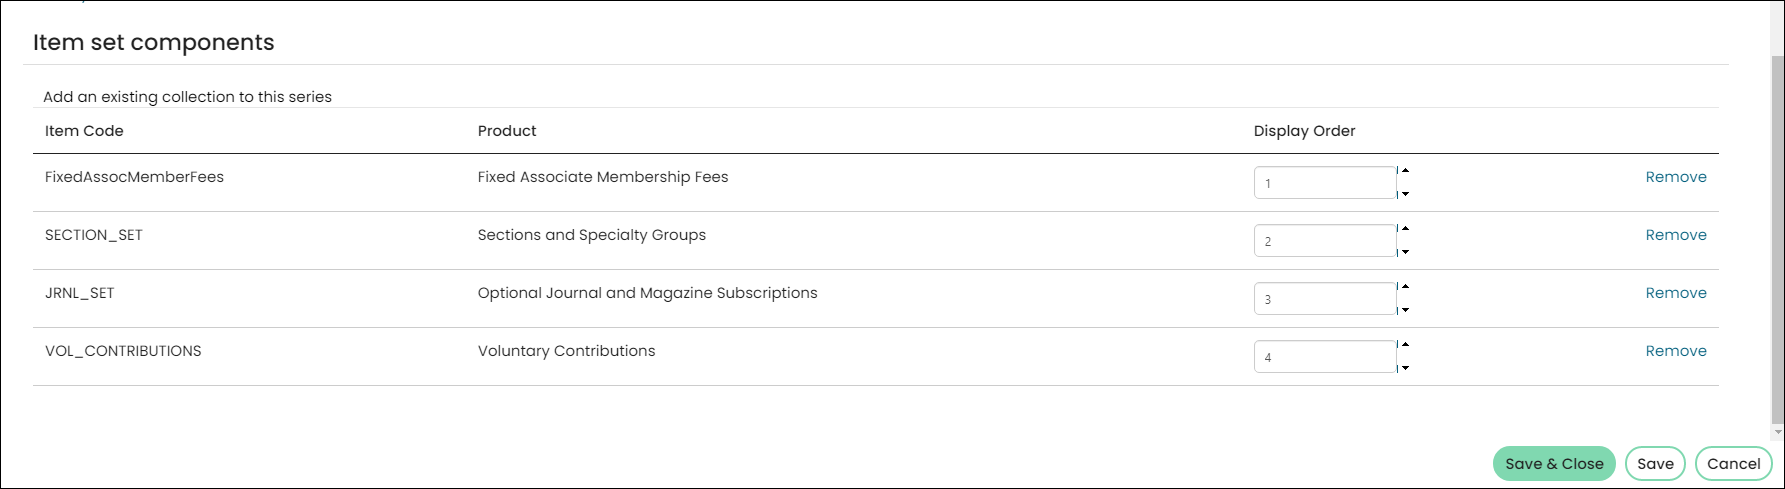
Task: Click up arrow on SECTION_SET display order
Action: pos(1404,229)
